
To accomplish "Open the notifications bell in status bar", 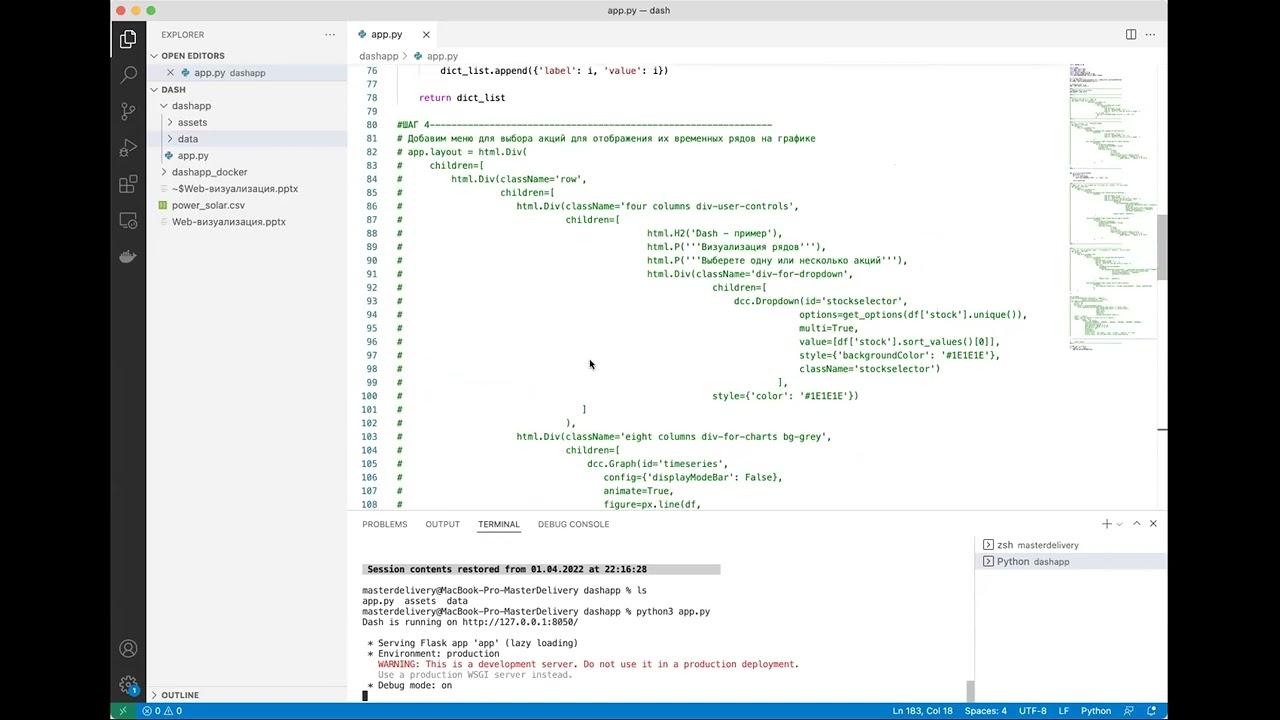I will pyautogui.click(x=1153, y=711).
